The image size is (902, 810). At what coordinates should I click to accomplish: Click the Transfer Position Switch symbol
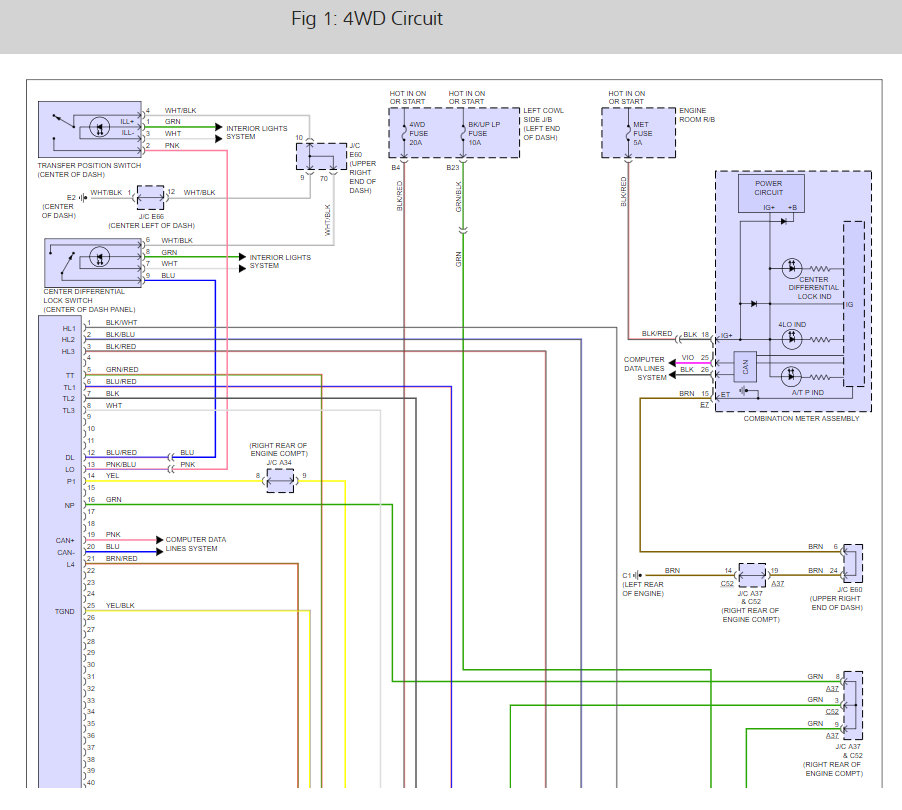point(89,128)
